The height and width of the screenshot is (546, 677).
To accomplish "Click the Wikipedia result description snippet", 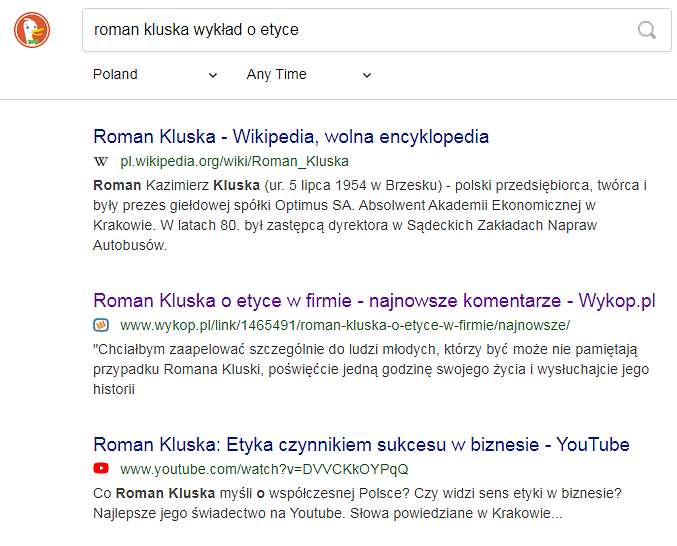I will tap(370, 215).
